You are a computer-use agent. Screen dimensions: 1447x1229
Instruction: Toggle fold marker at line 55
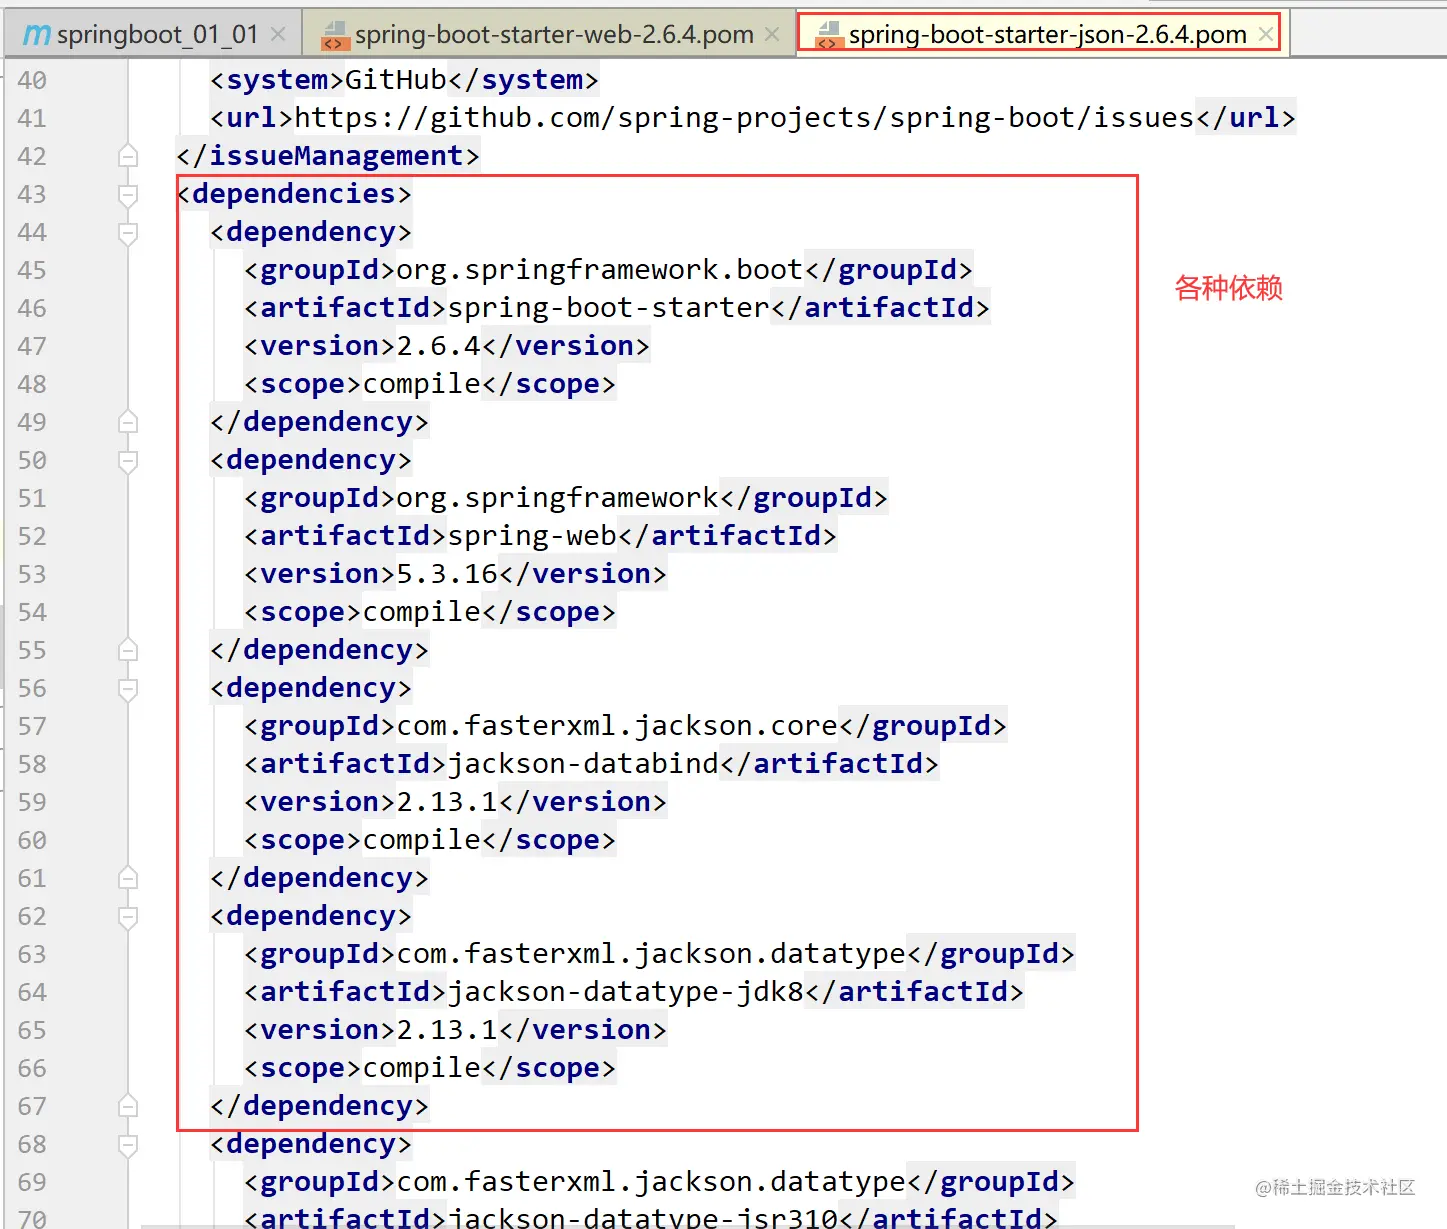pos(128,650)
